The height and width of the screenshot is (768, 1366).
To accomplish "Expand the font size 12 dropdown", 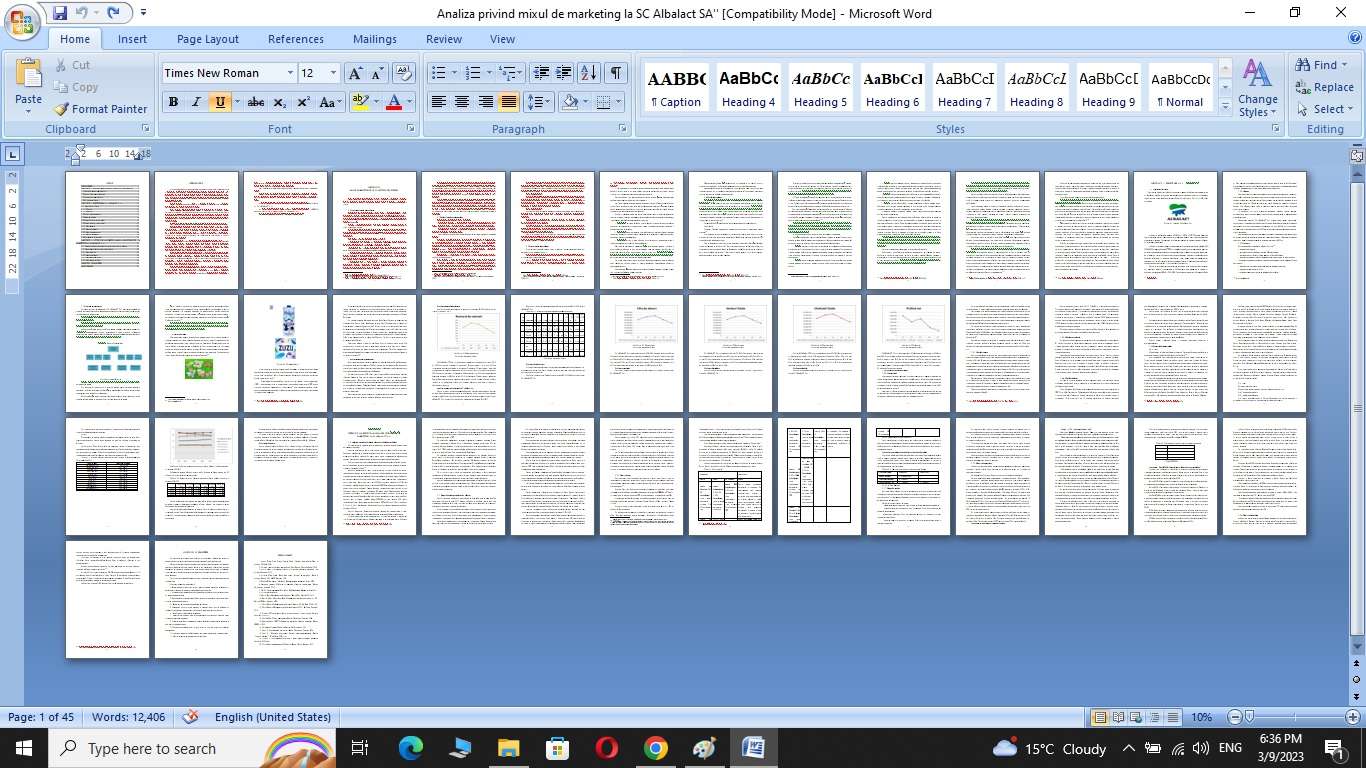I will [333, 73].
